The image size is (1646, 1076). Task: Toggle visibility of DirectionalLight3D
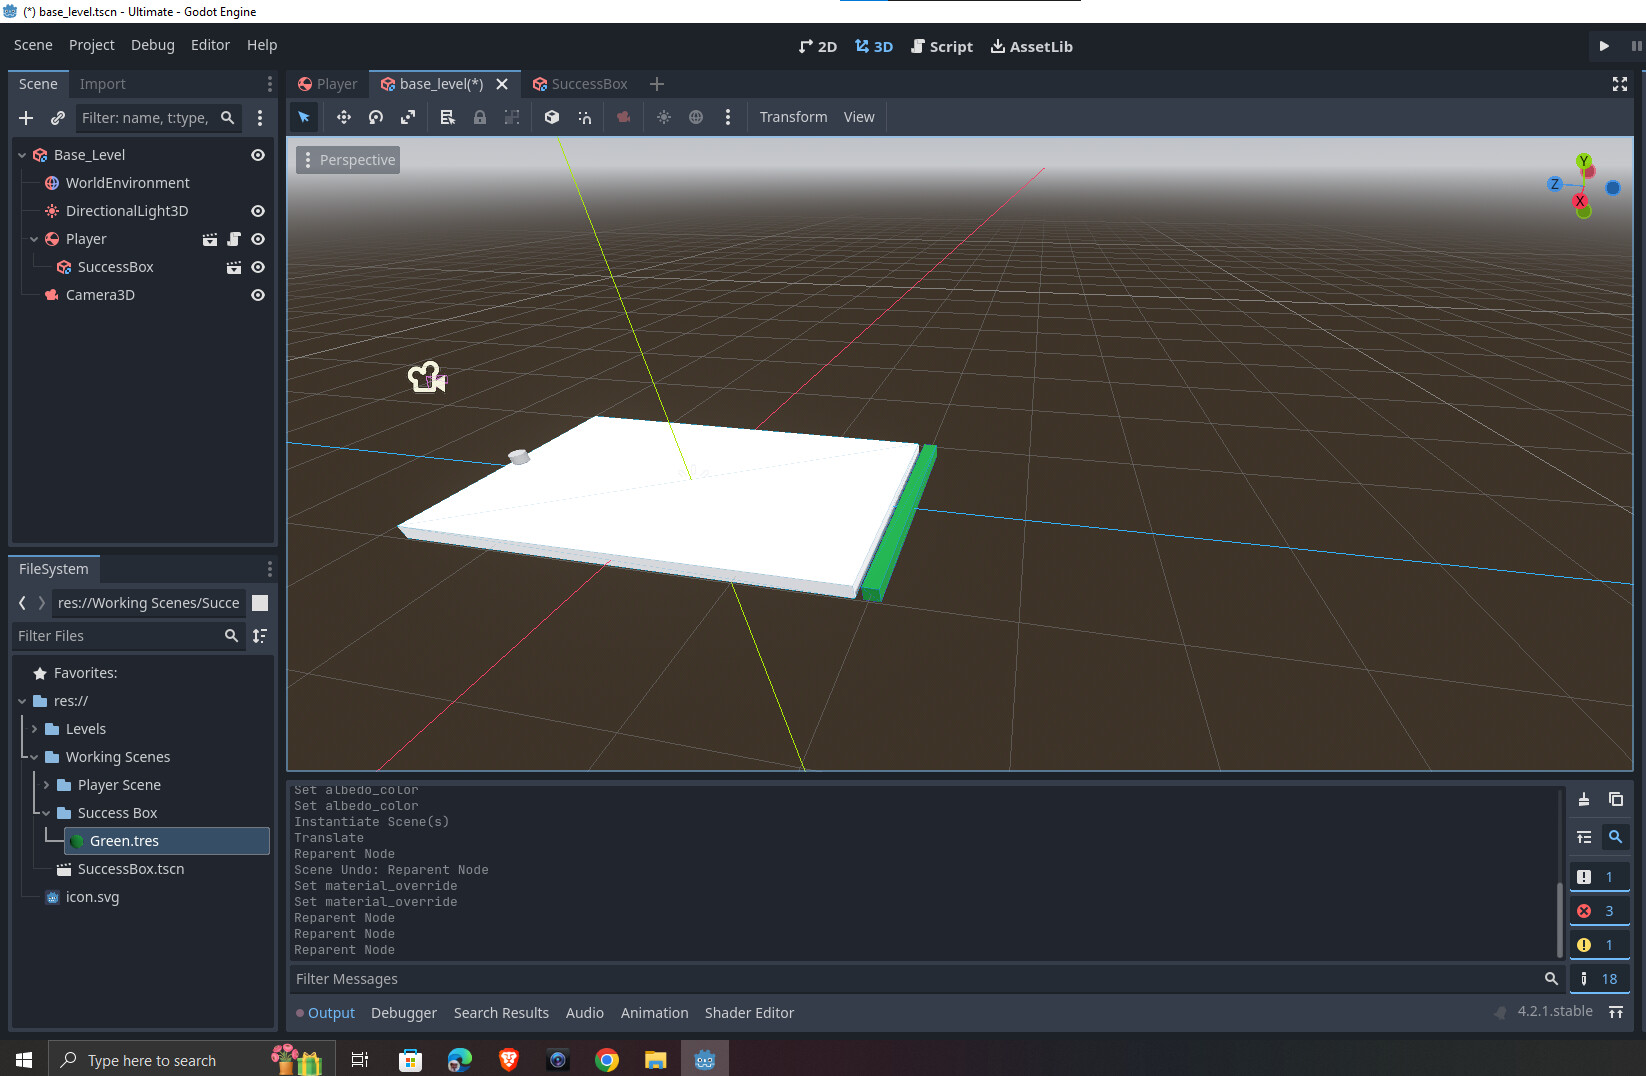coord(258,211)
